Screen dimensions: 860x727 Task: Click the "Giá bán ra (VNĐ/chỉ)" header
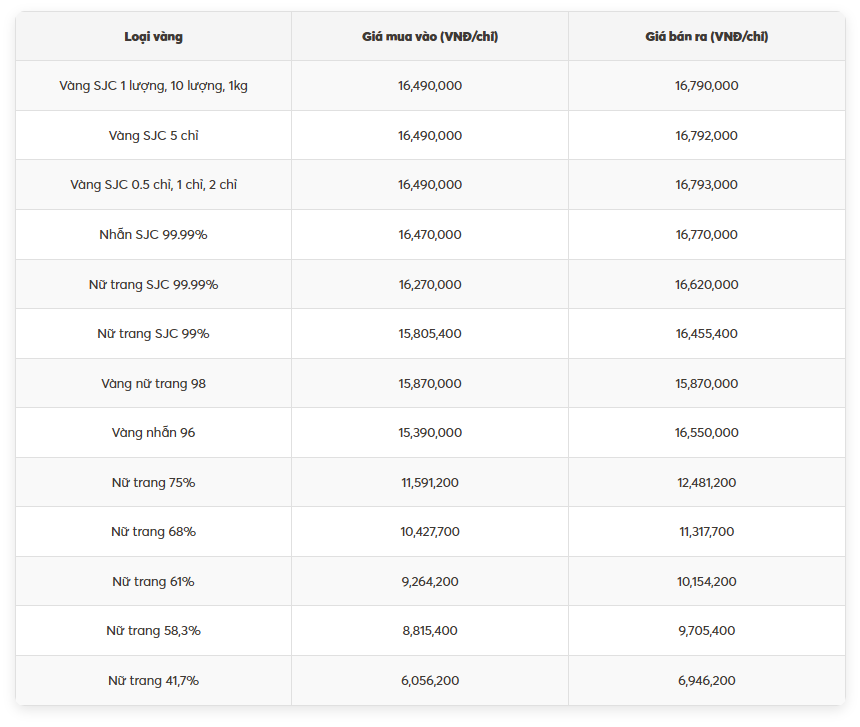tap(706, 37)
